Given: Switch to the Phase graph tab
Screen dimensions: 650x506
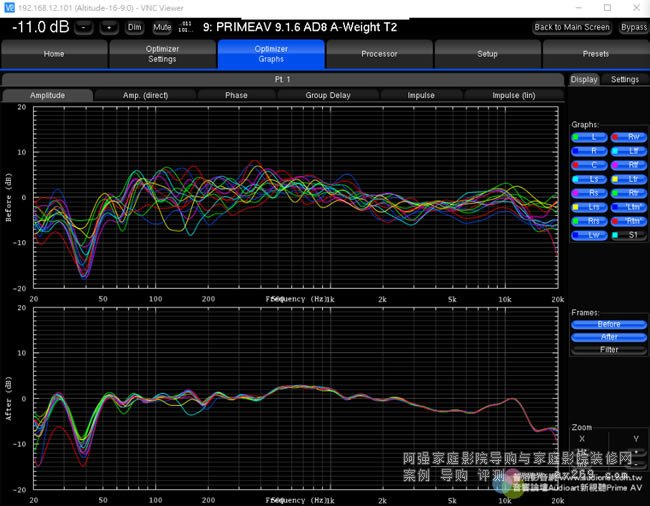Looking at the screenshot, I should pyautogui.click(x=236, y=95).
